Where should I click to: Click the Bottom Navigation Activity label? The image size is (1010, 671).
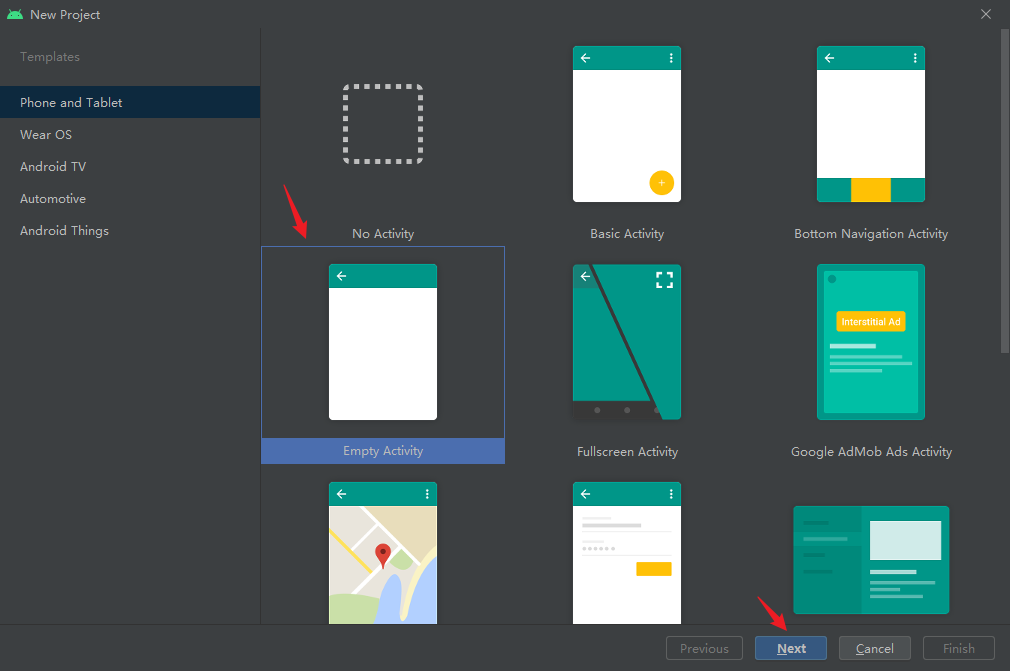click(871, 234)
